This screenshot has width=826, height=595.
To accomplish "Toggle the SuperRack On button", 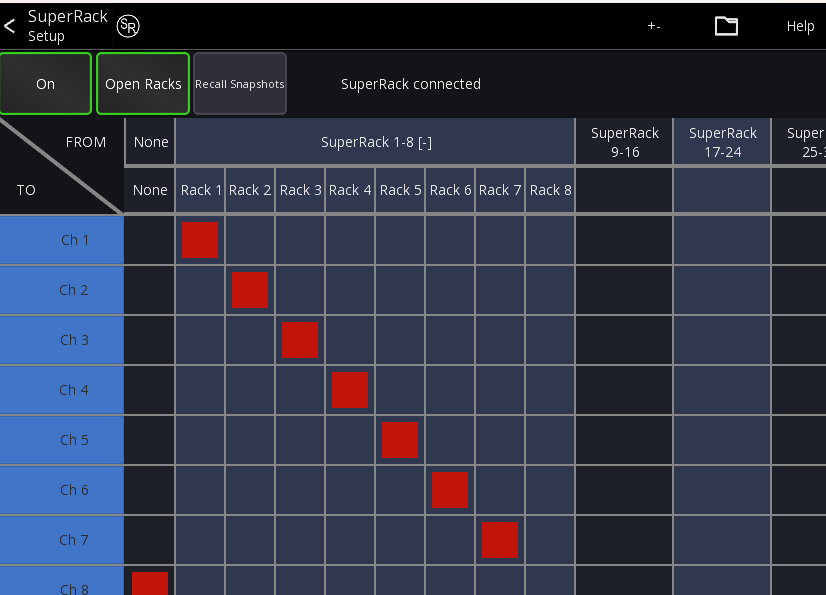I will 46,84.
